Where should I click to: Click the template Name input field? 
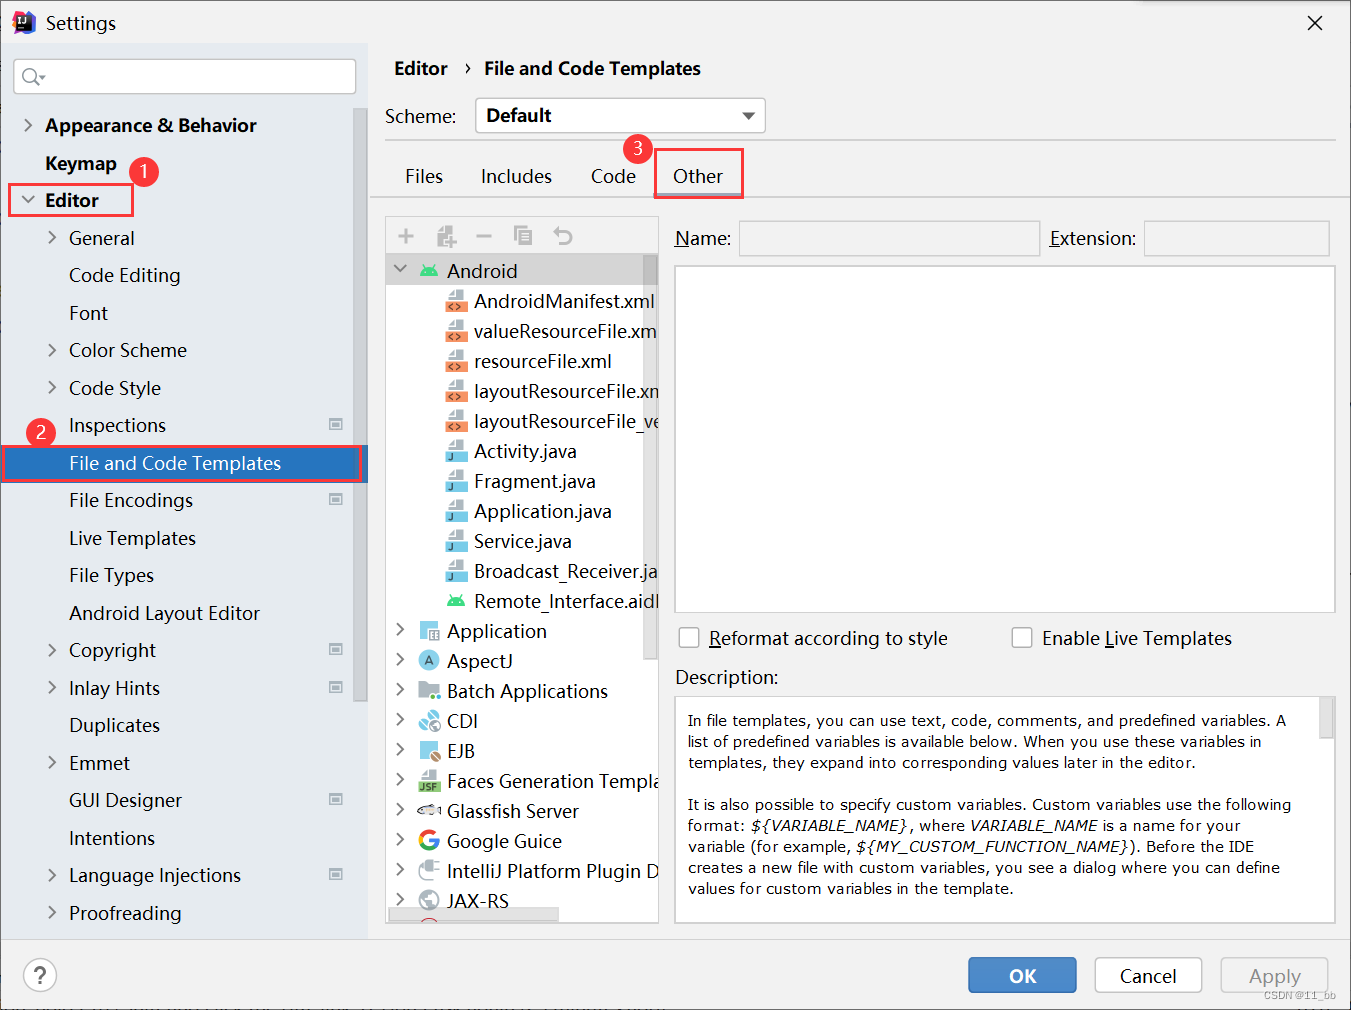[889, 238]
